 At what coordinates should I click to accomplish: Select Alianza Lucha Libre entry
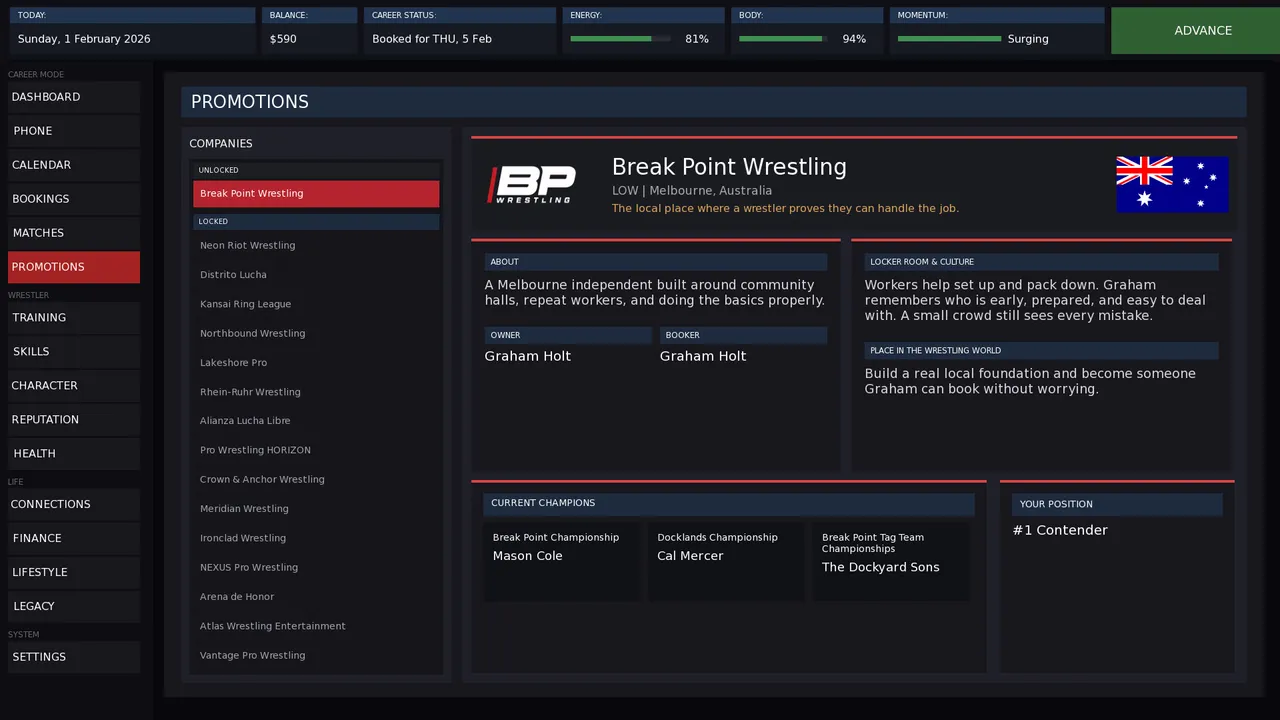pyautogui.click(x=316, y=421)
